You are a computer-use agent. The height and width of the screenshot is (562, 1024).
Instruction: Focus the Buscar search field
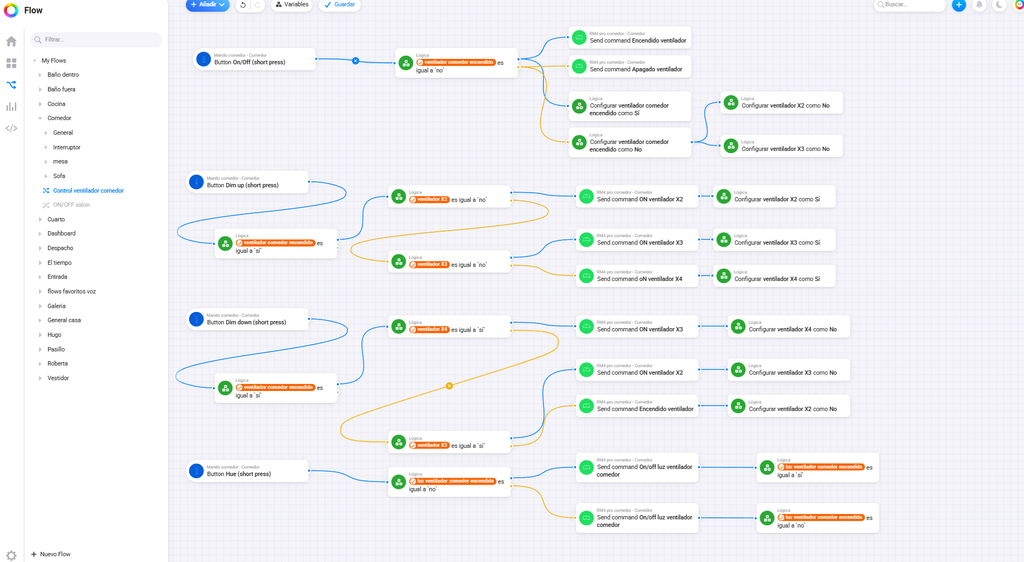910,5
